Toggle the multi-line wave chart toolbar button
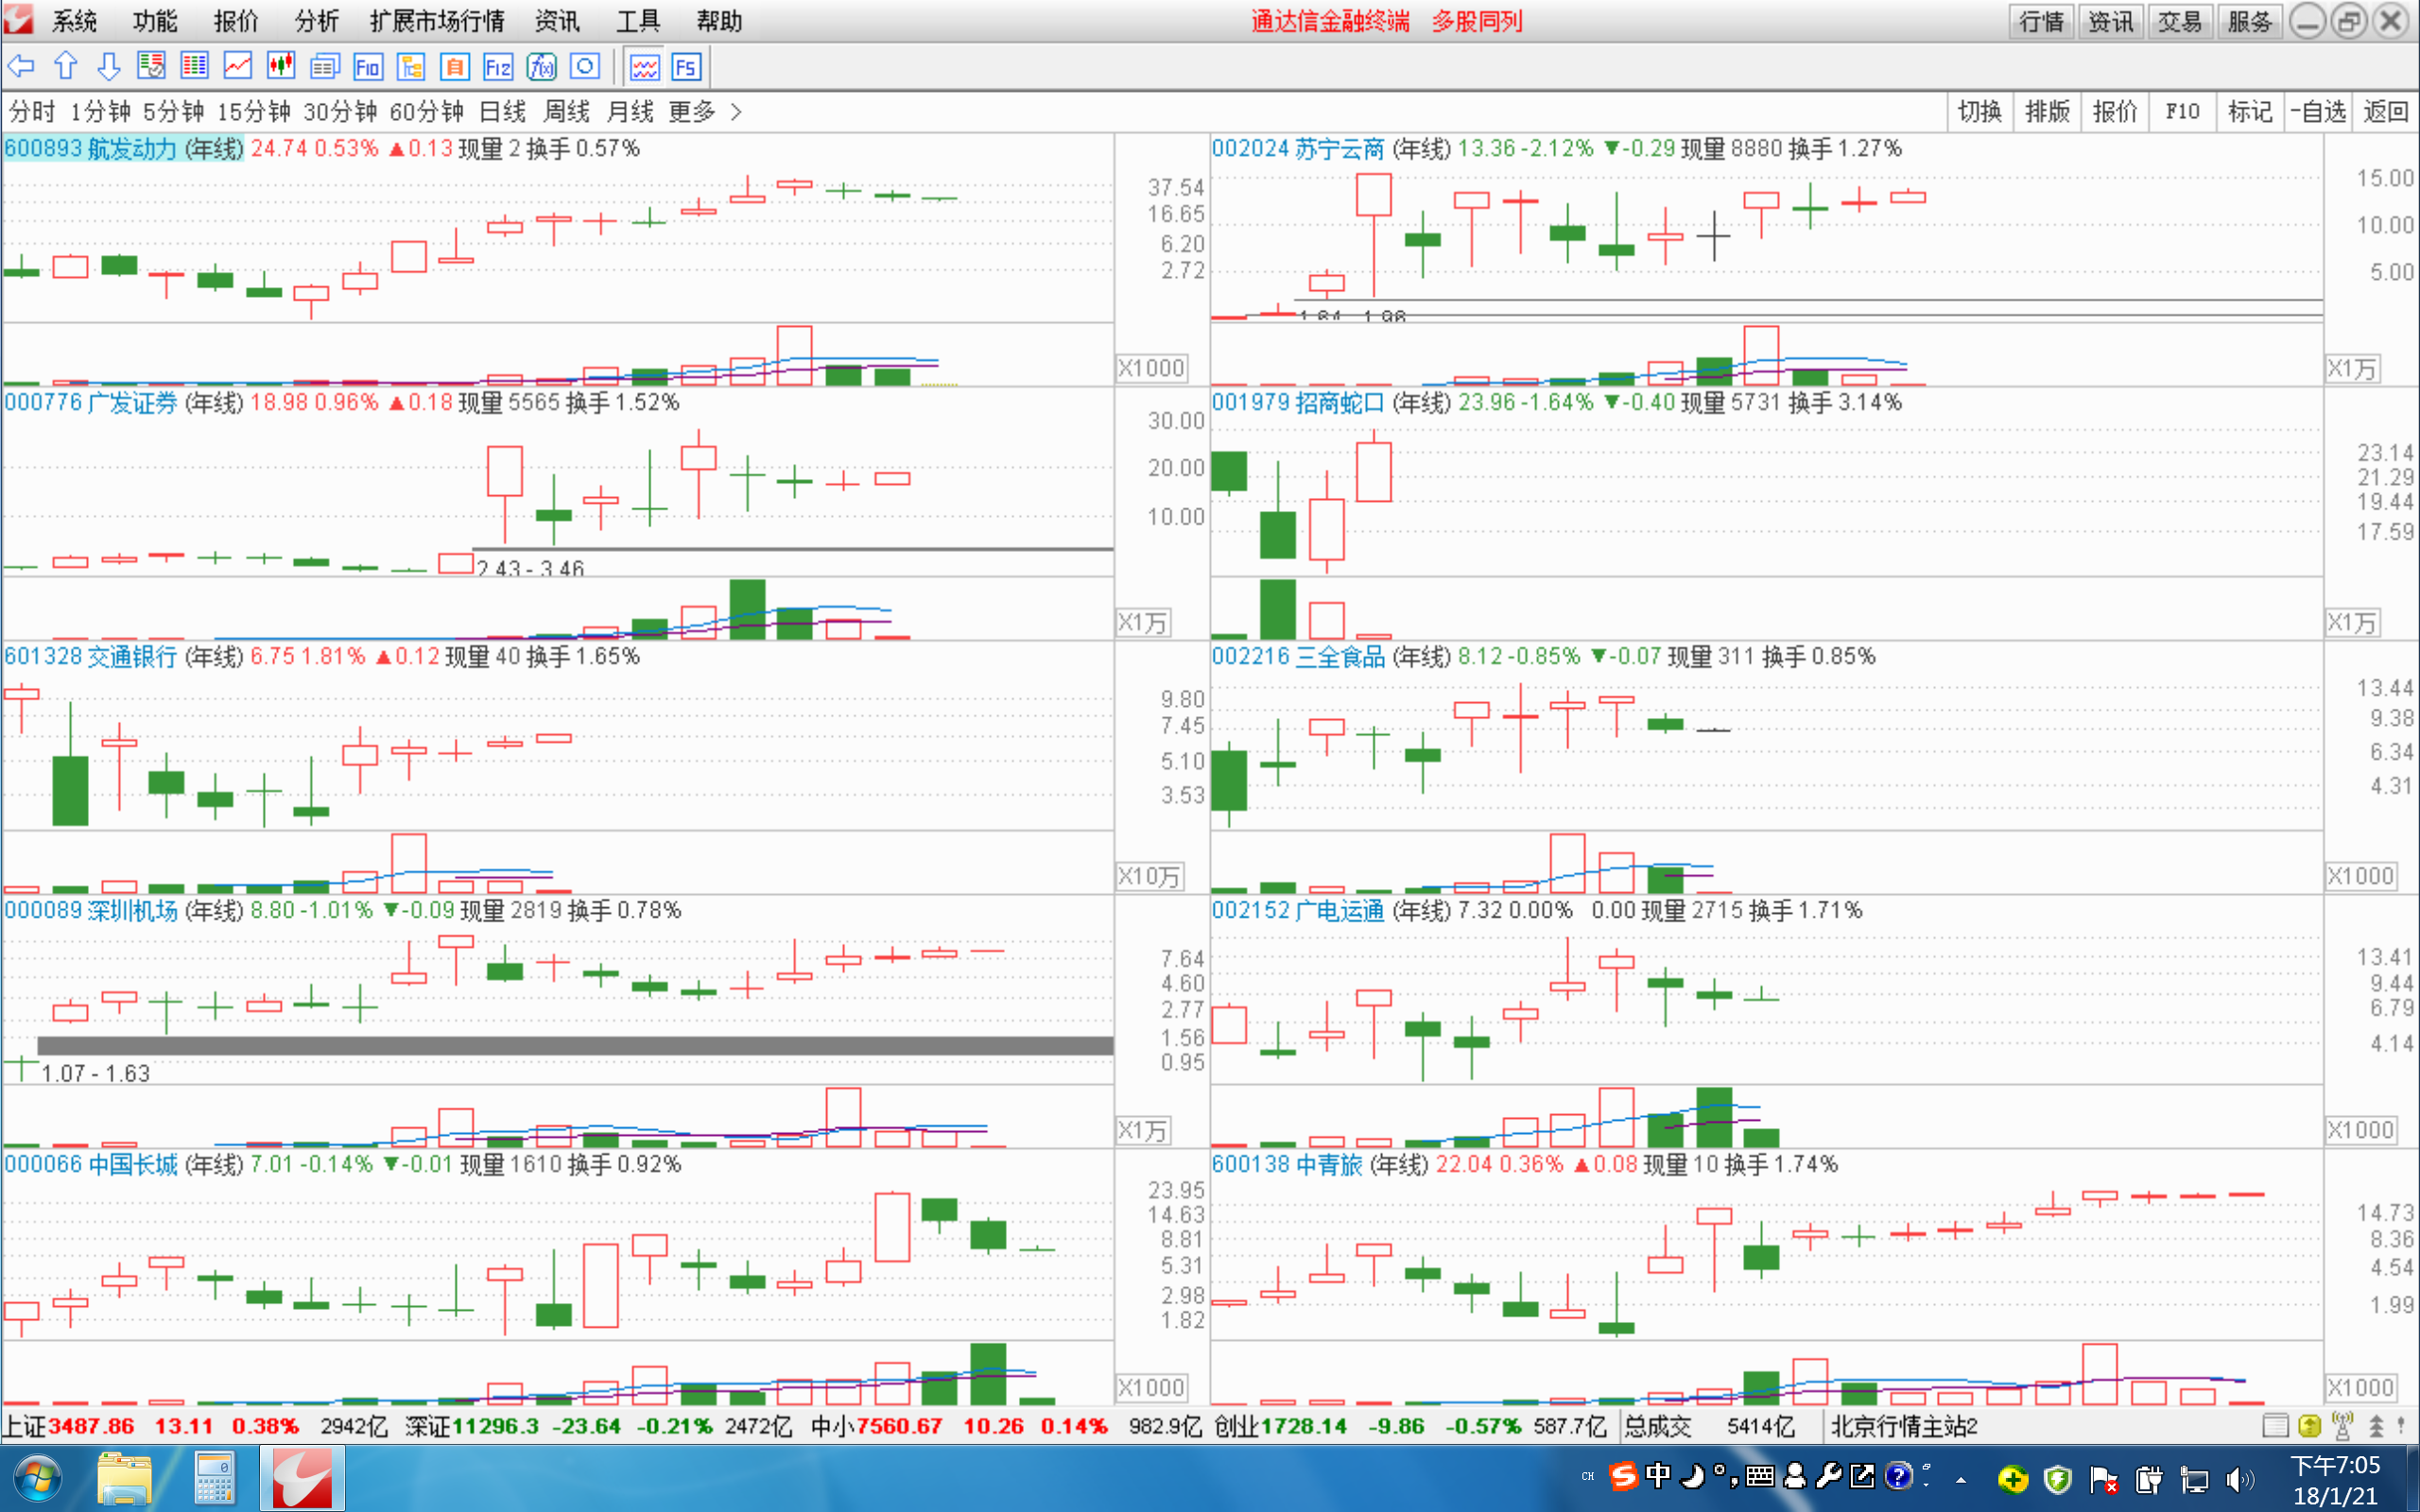2420x1512 pixels. (x=645, y=67)
